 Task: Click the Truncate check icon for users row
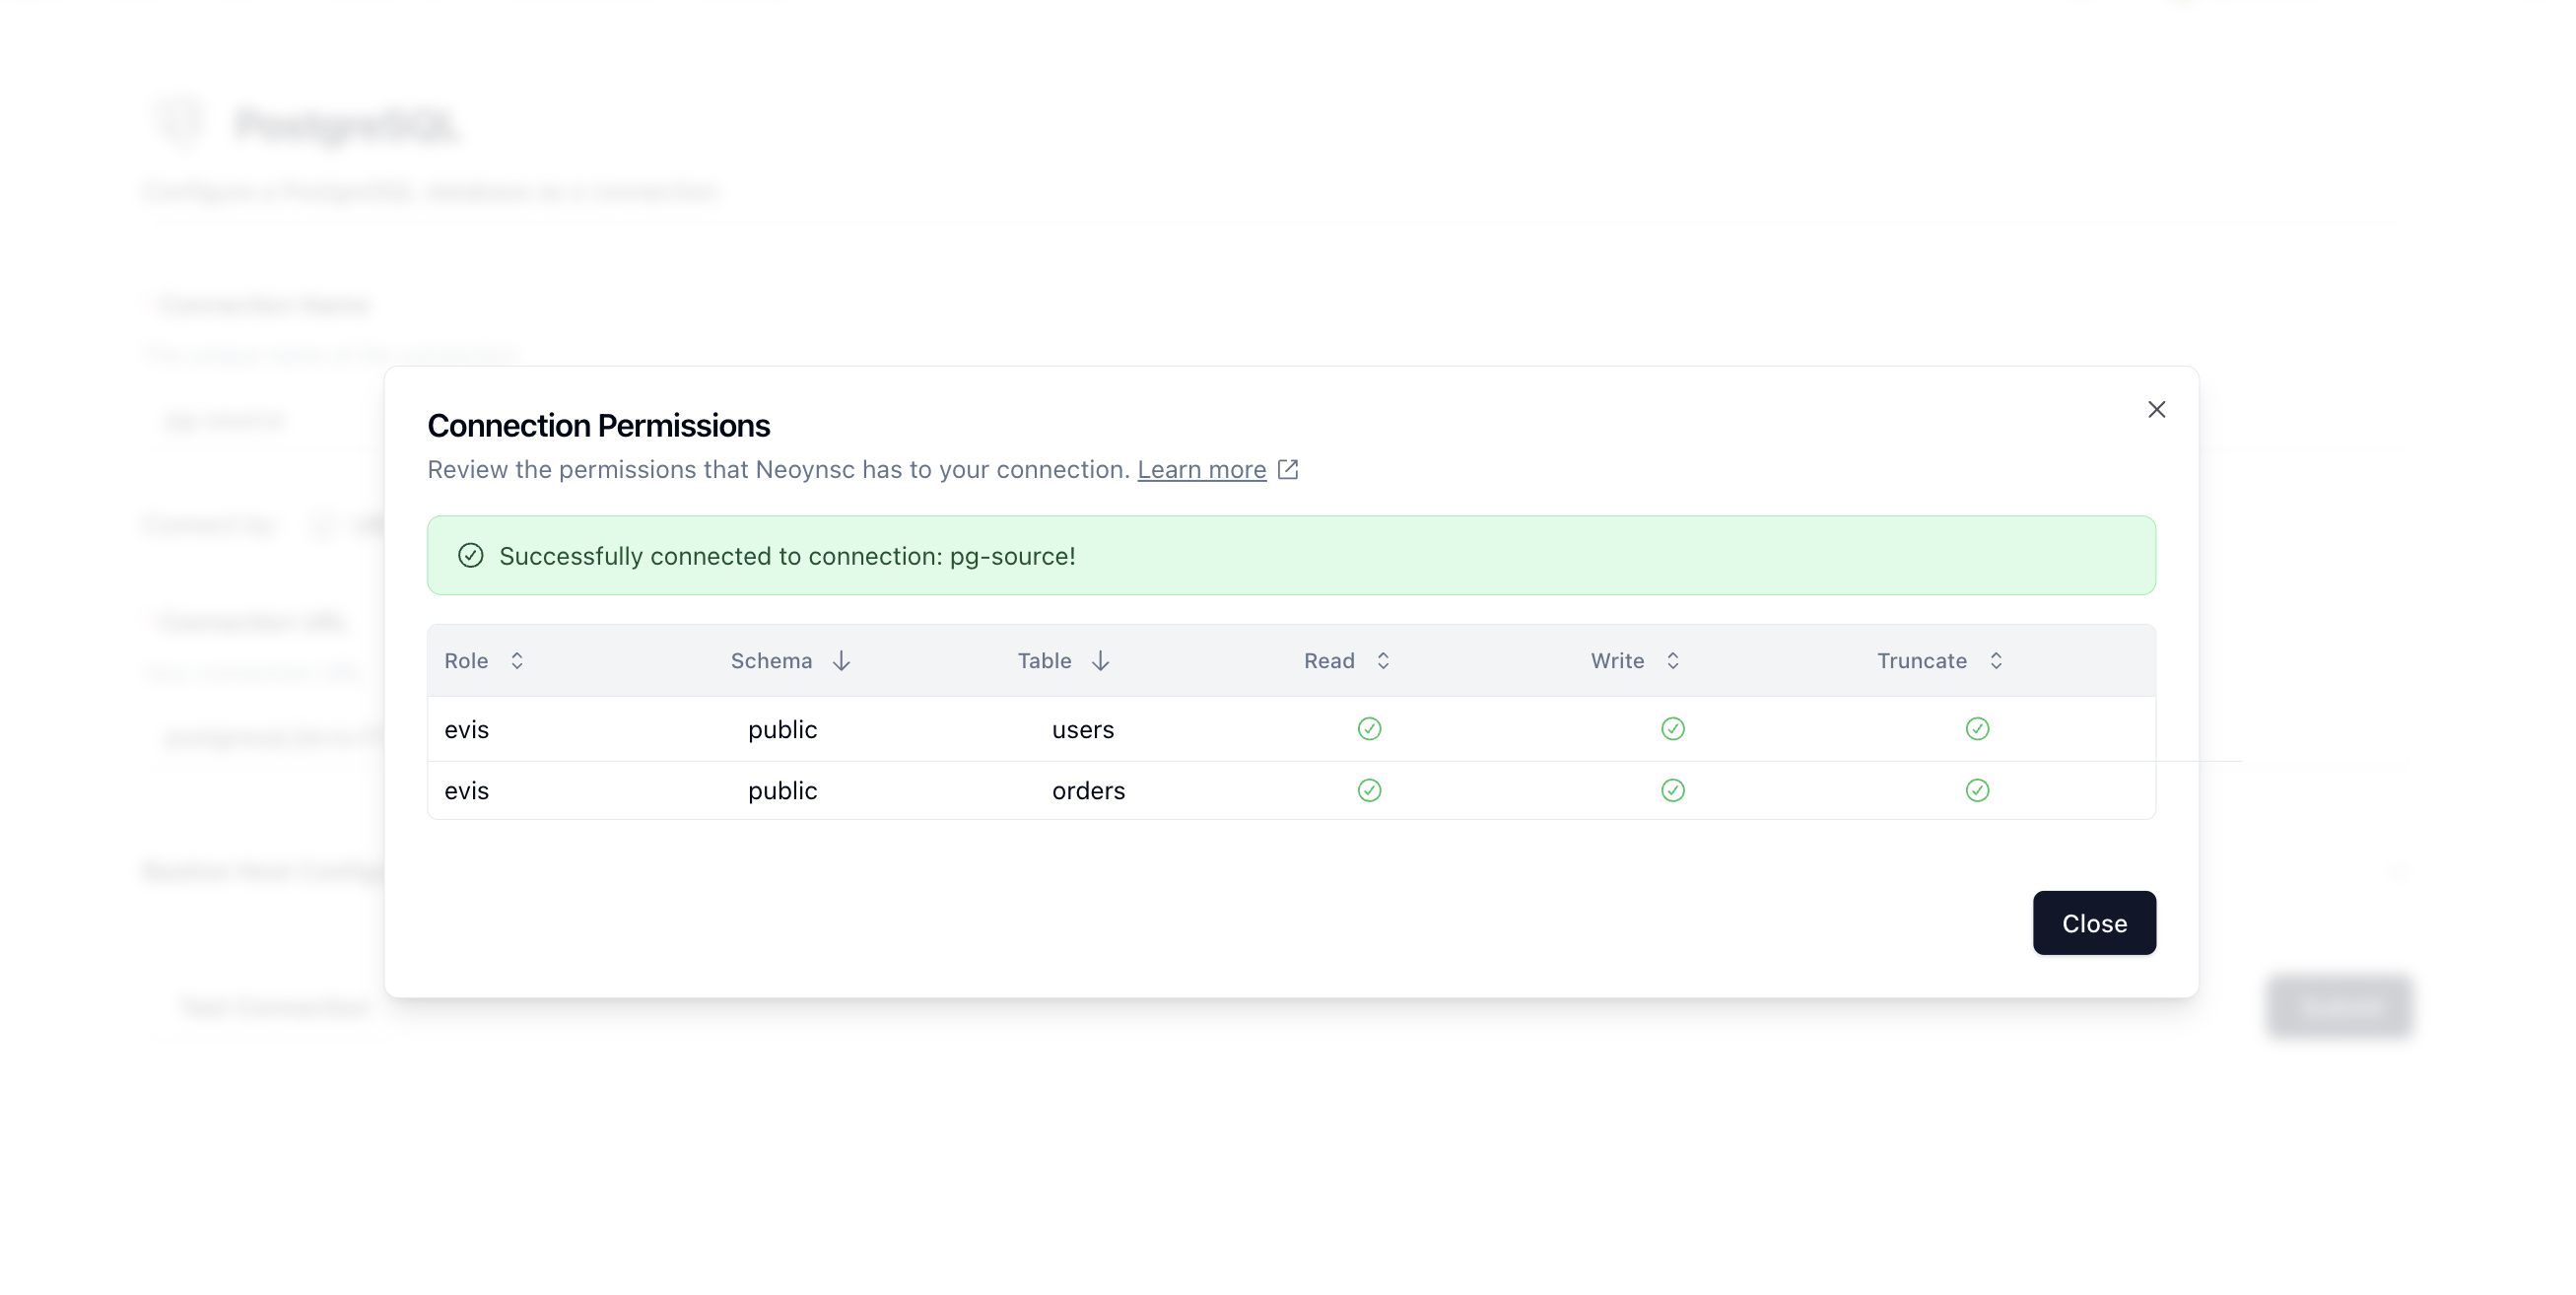(1977, 729)
